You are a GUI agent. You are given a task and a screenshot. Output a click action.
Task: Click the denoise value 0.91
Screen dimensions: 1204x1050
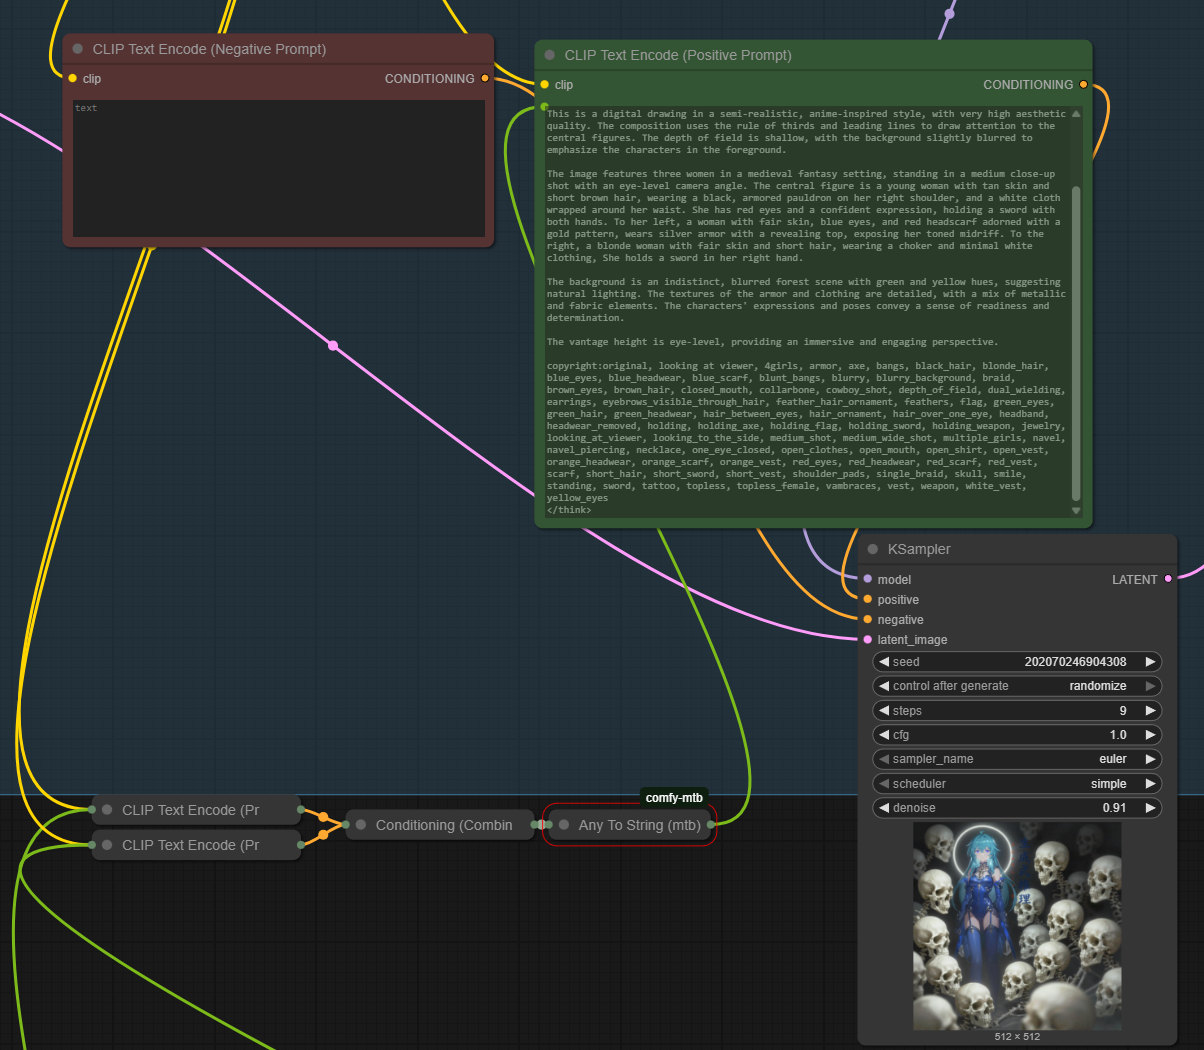[1114, 808]
